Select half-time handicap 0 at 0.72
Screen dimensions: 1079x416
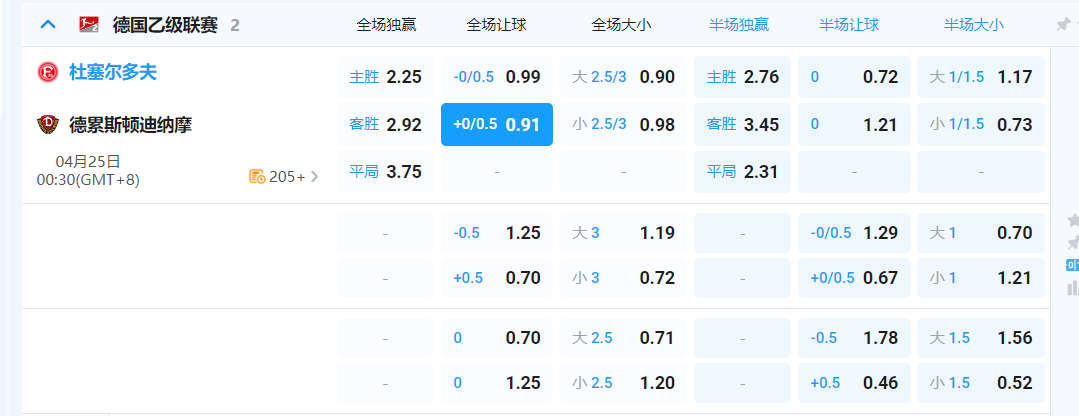pos(854,76)
